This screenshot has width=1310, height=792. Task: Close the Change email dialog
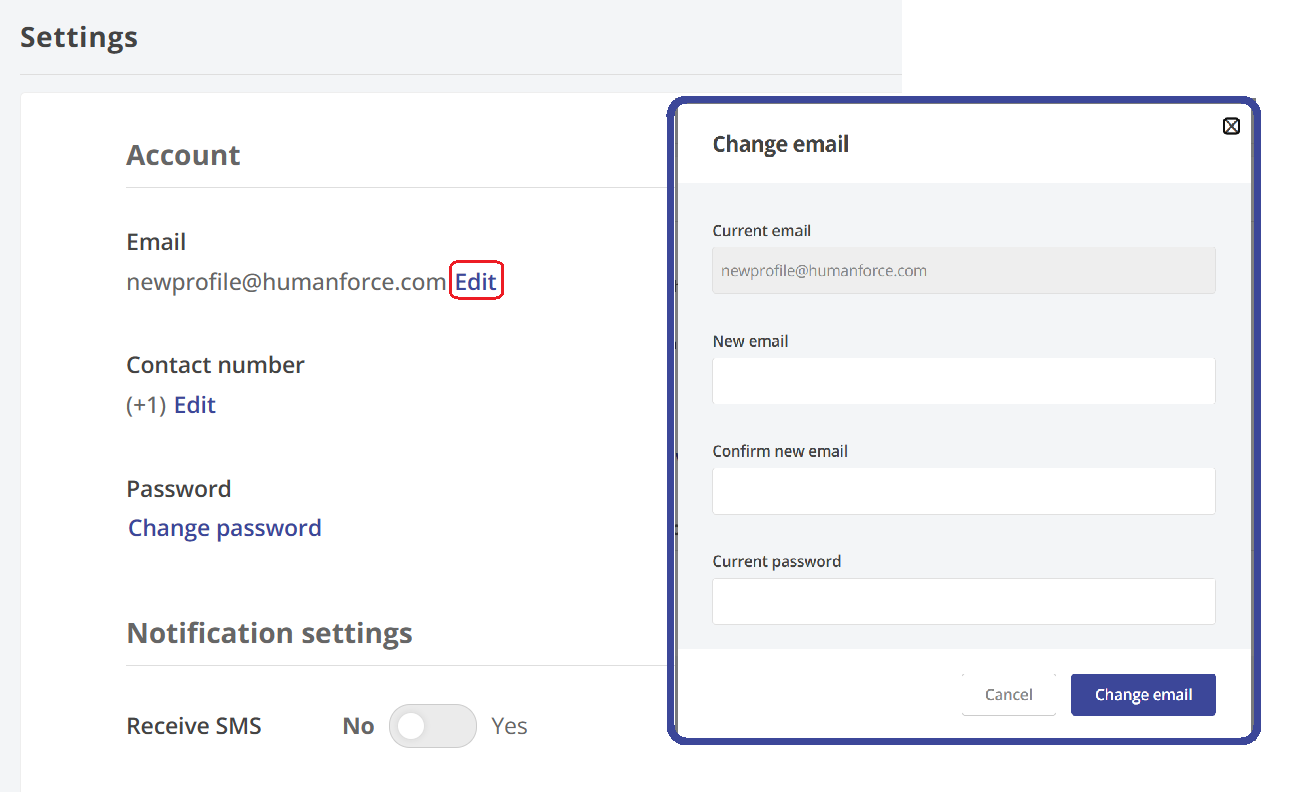pyautogui.click(x=1231, y=126)
